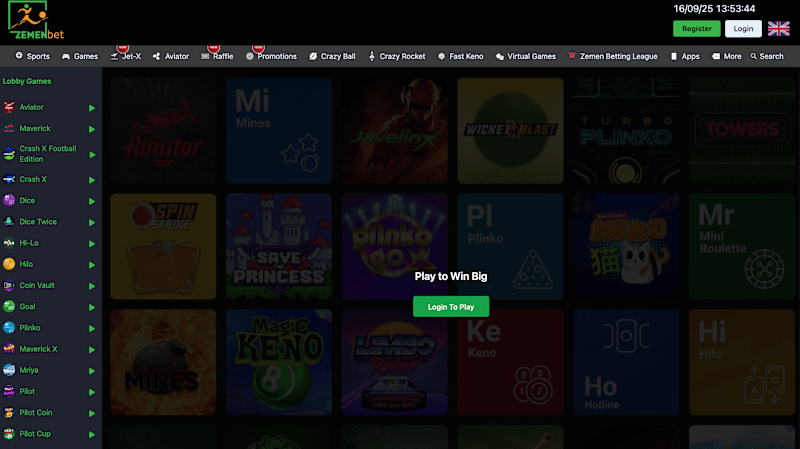Change language via UK flag icon
This screenshot has height=449, width=800.
[779, 29]
